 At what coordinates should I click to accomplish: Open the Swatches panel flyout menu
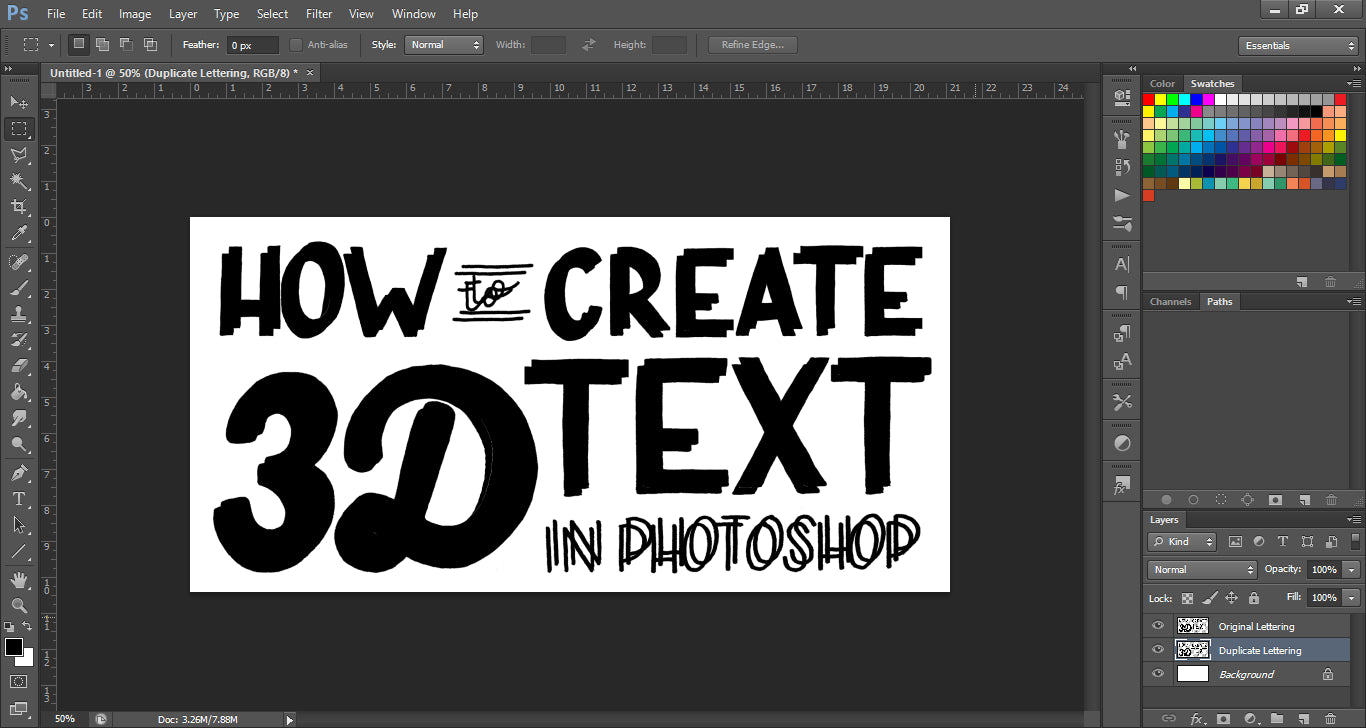(1353, 84)
